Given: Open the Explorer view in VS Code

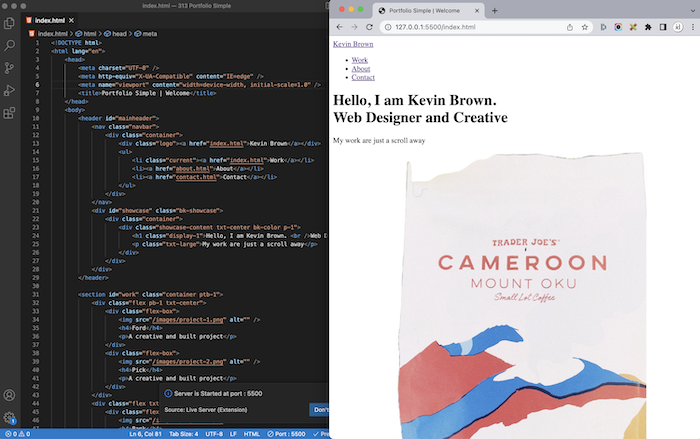Looking at the screenshot, I should (x=9, y=23).
